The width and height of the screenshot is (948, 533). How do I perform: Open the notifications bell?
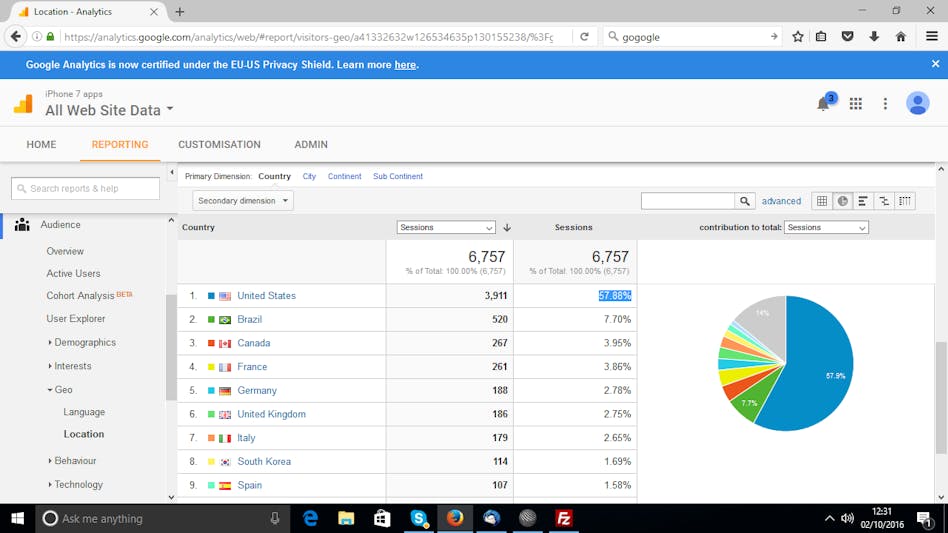click(x=824, y=104)
